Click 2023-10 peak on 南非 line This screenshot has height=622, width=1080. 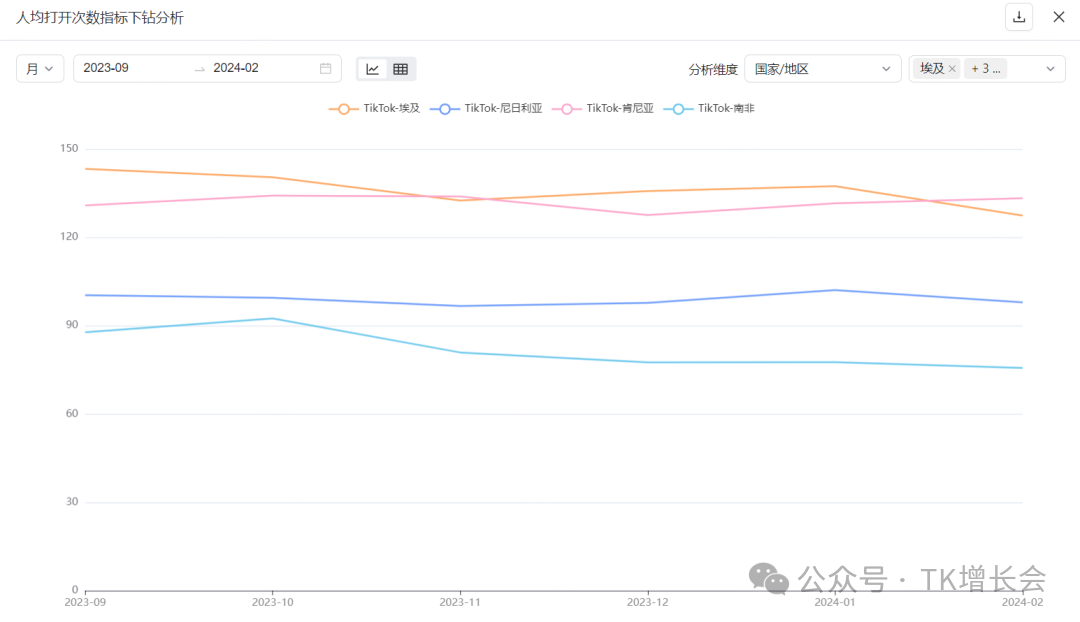[273, 318]
